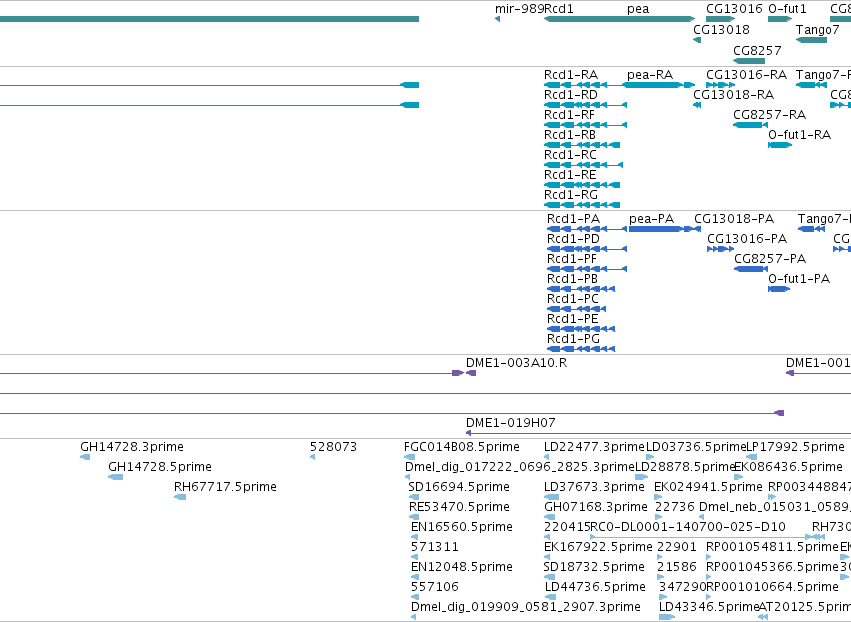Click the DME1-003A10.R clone
This screenshot has width=851, height=622.
tap(471, 373)
